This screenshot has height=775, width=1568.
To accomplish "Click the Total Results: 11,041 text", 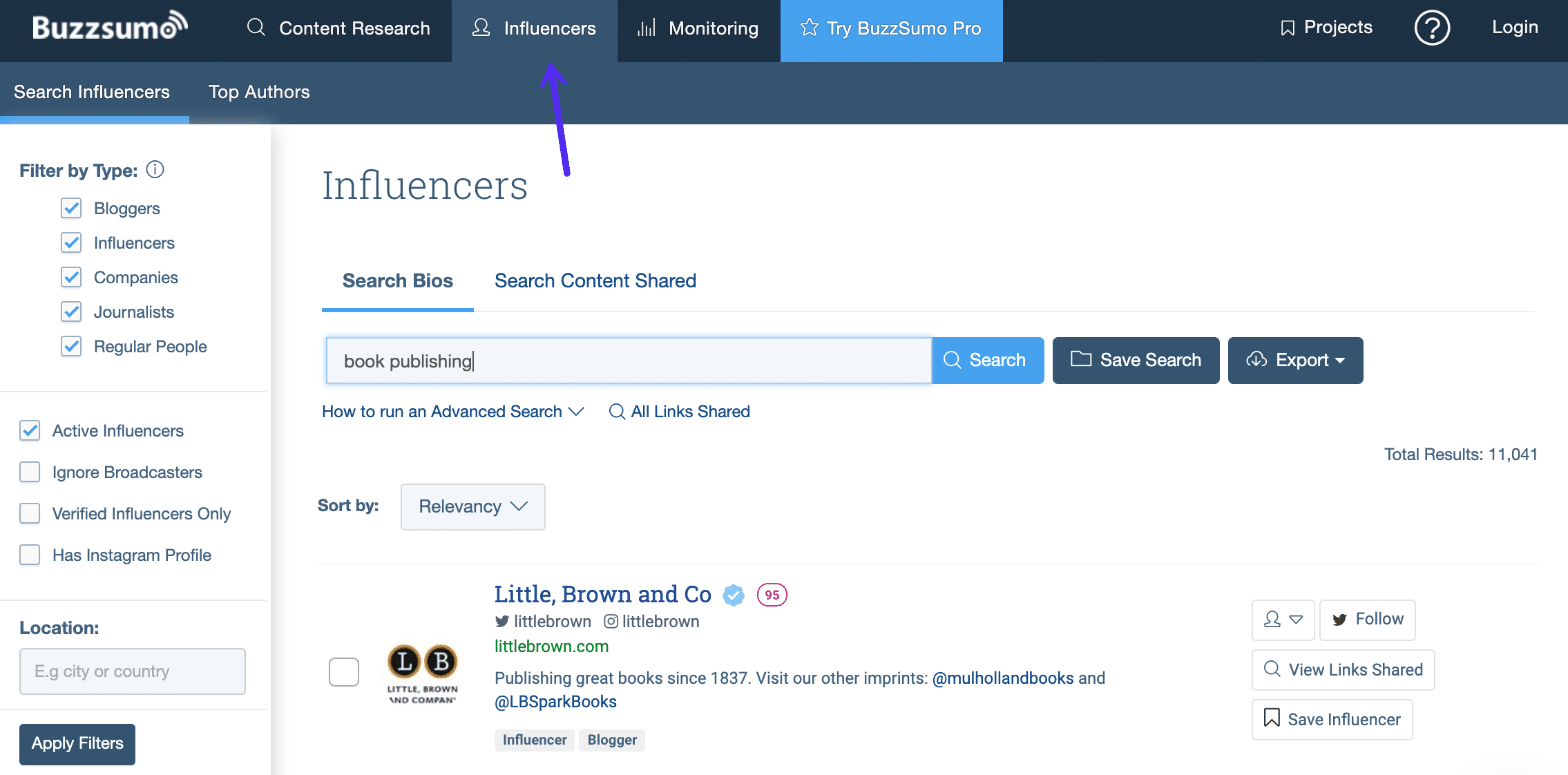I will coord(1460,455).
